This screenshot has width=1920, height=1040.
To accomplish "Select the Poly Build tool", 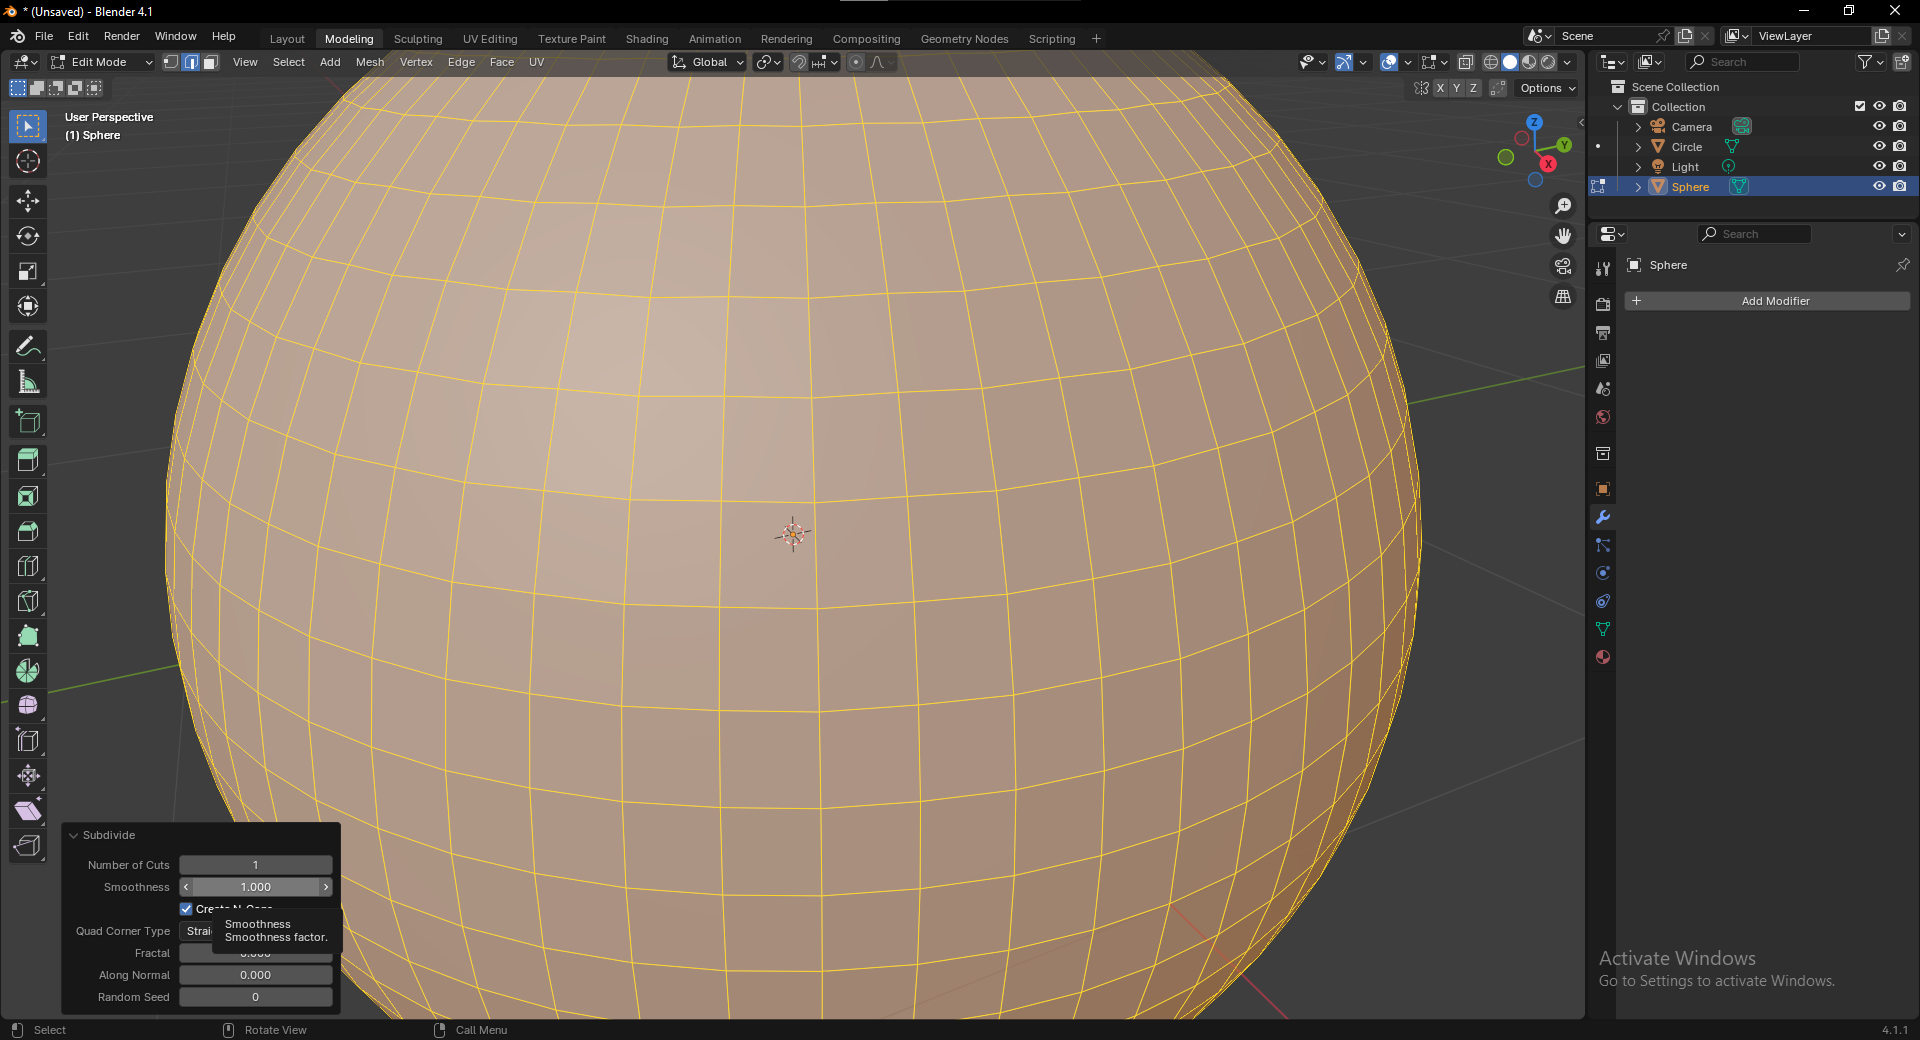I will tap(28, 636).
